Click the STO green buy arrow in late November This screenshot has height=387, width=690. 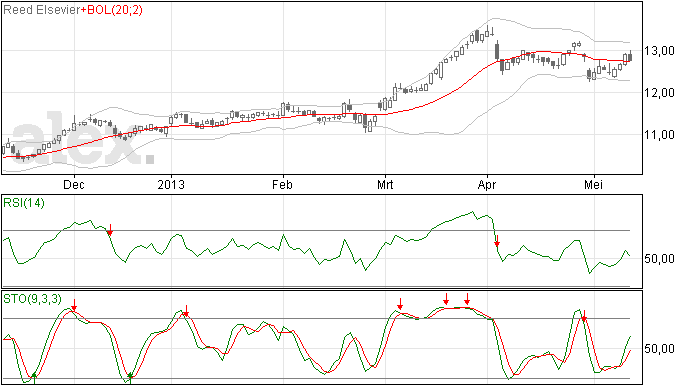[x=34, y=378]
